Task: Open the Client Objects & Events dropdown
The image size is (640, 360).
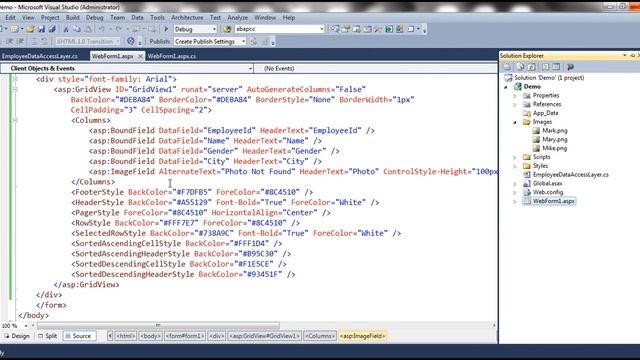Action: tap(250, 68)
